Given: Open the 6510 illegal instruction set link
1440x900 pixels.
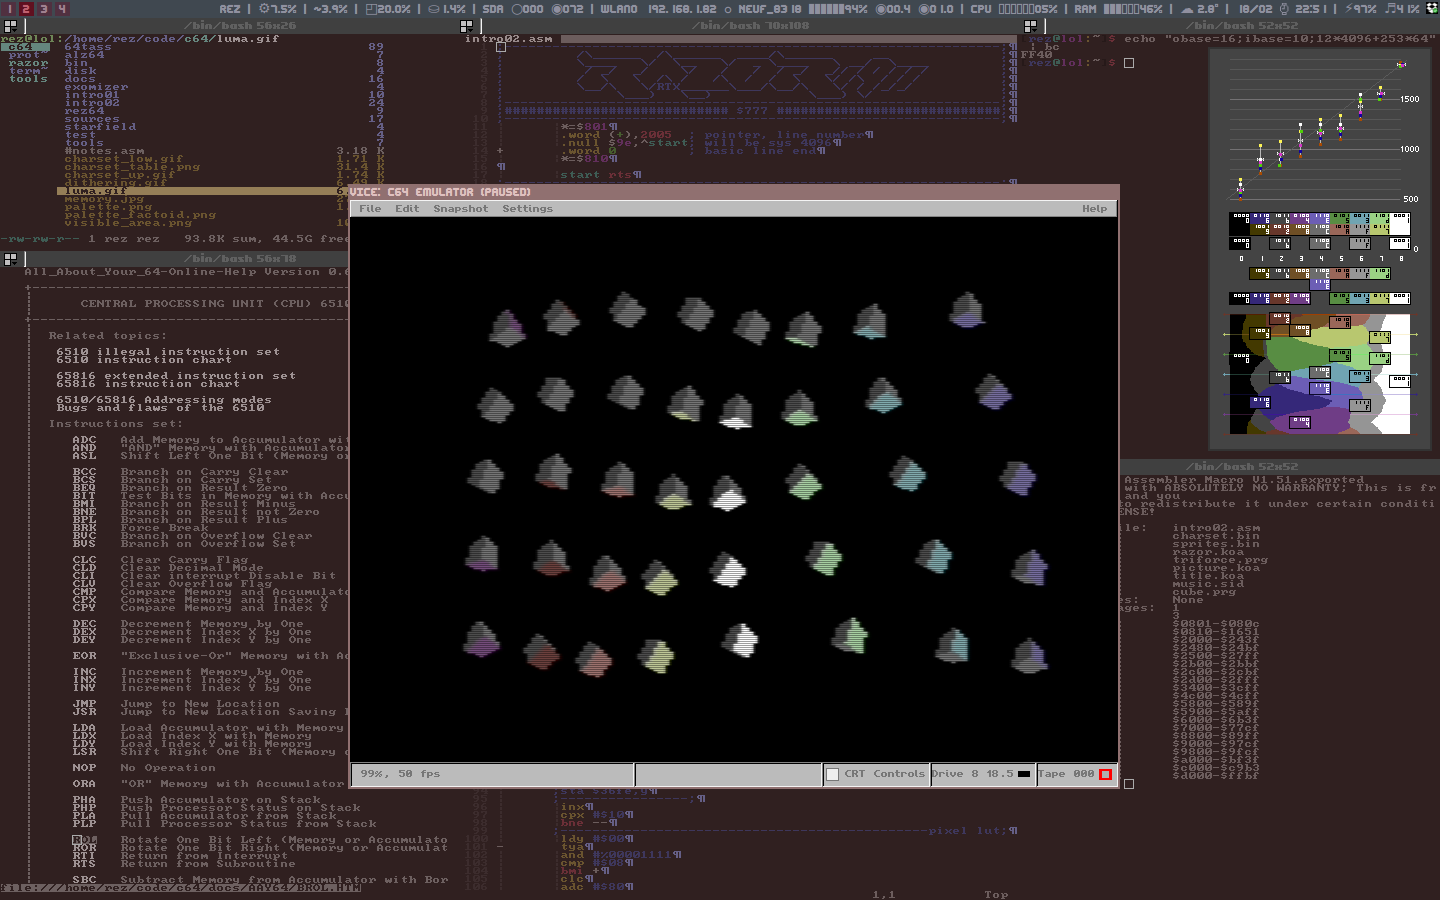Looking at the screenshot, I should point(168,352).
